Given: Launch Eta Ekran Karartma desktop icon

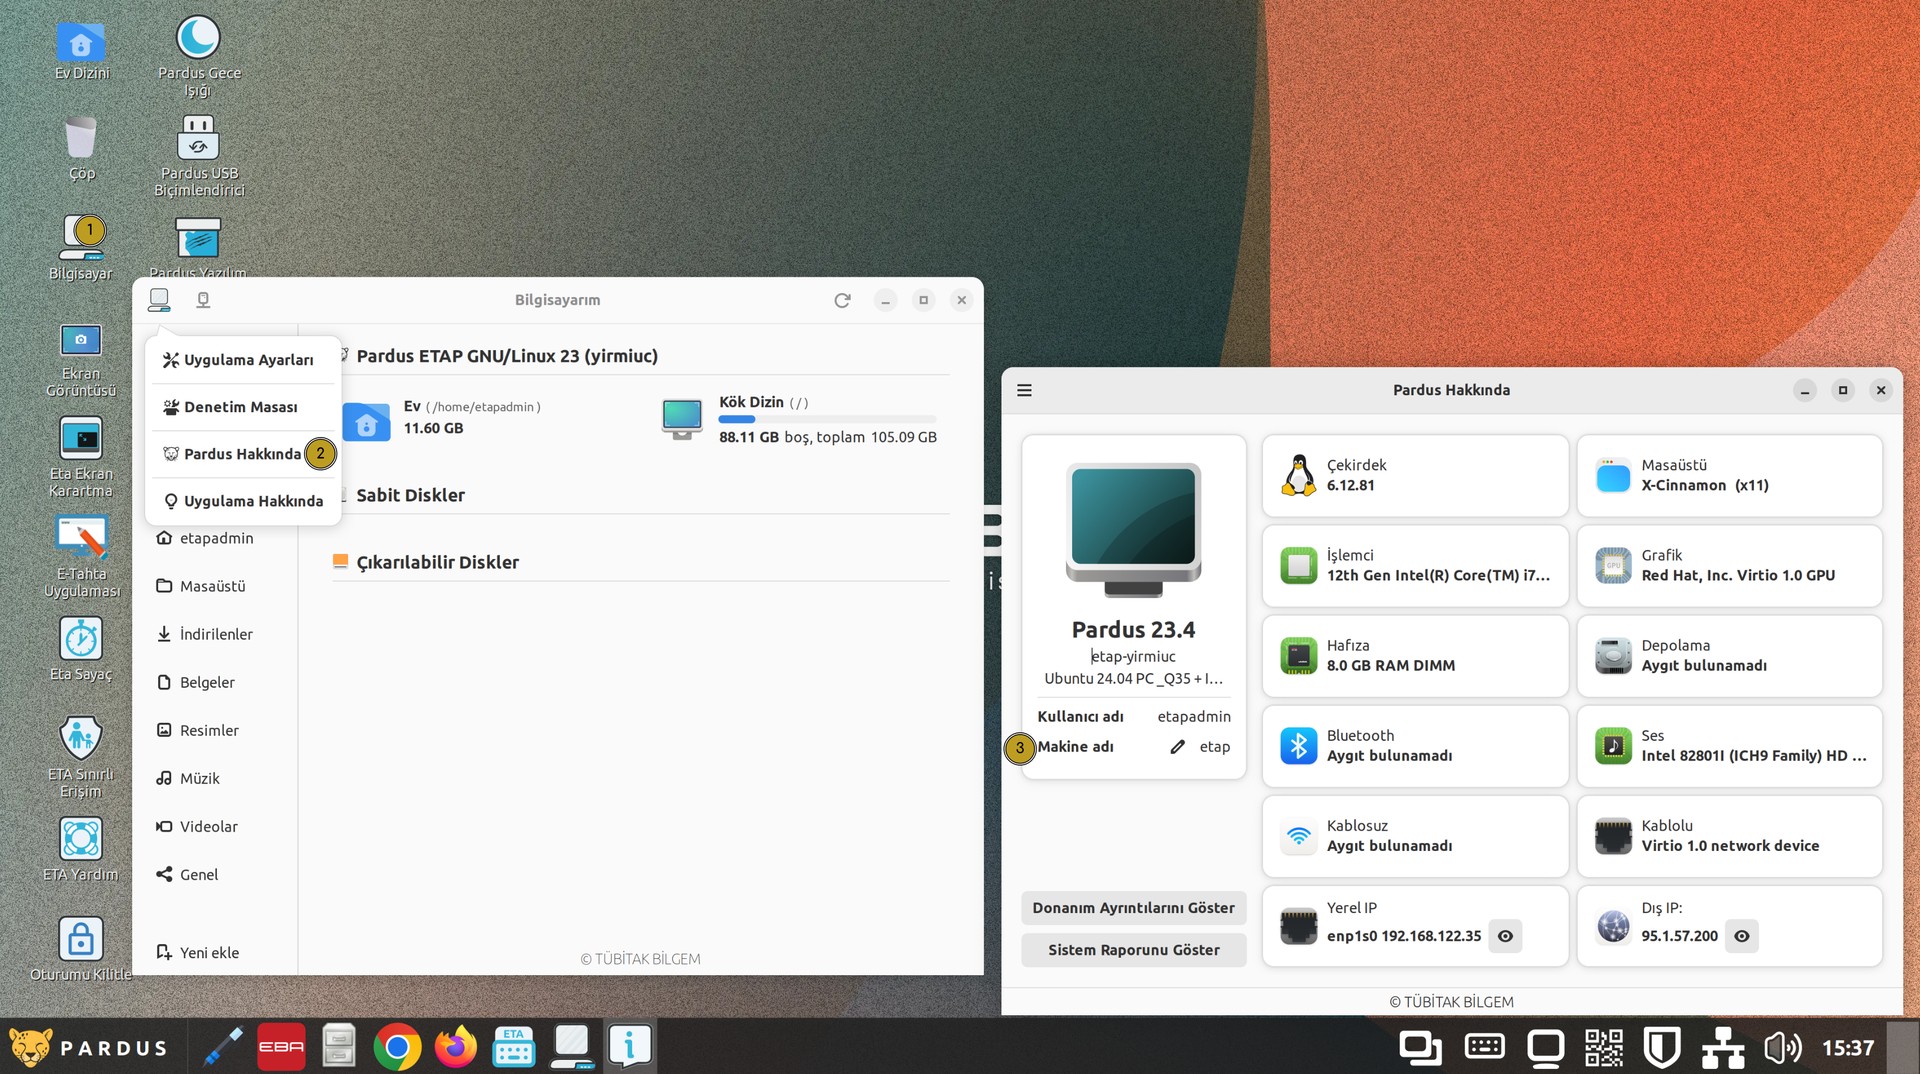Looking at the screenshot, I should (81, 457).
